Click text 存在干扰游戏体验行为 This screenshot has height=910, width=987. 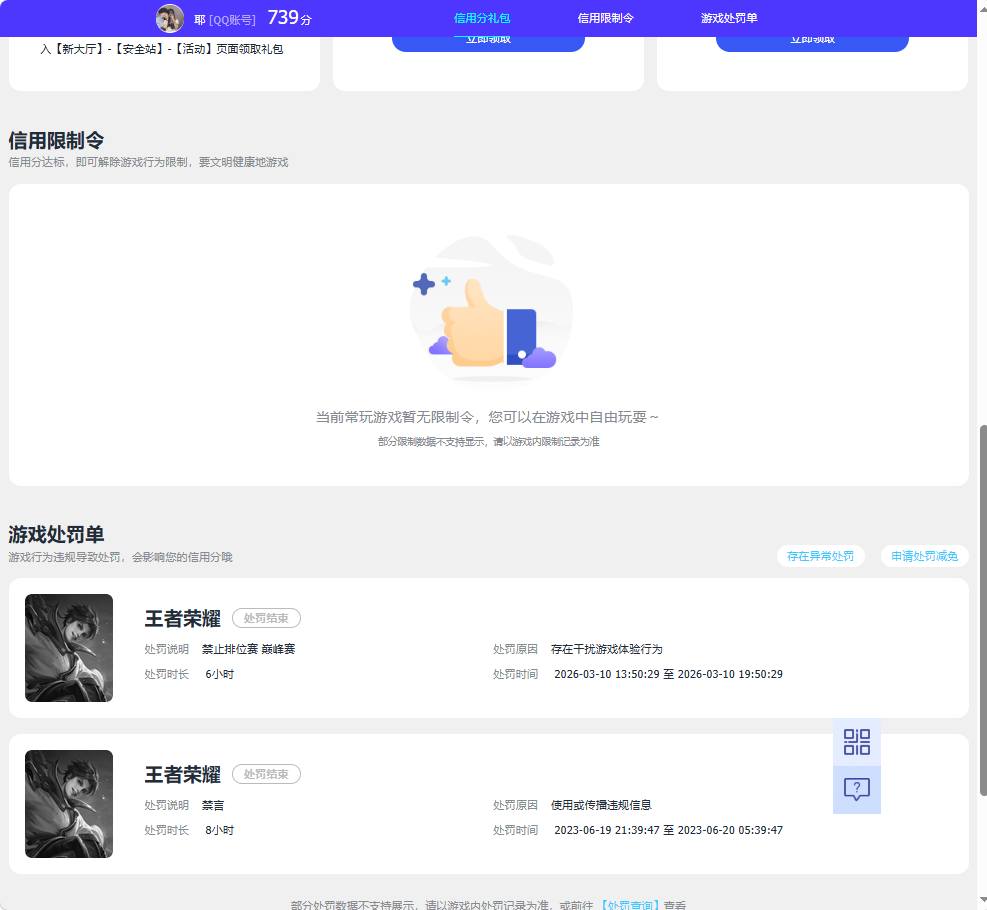[x=606, y=649]
